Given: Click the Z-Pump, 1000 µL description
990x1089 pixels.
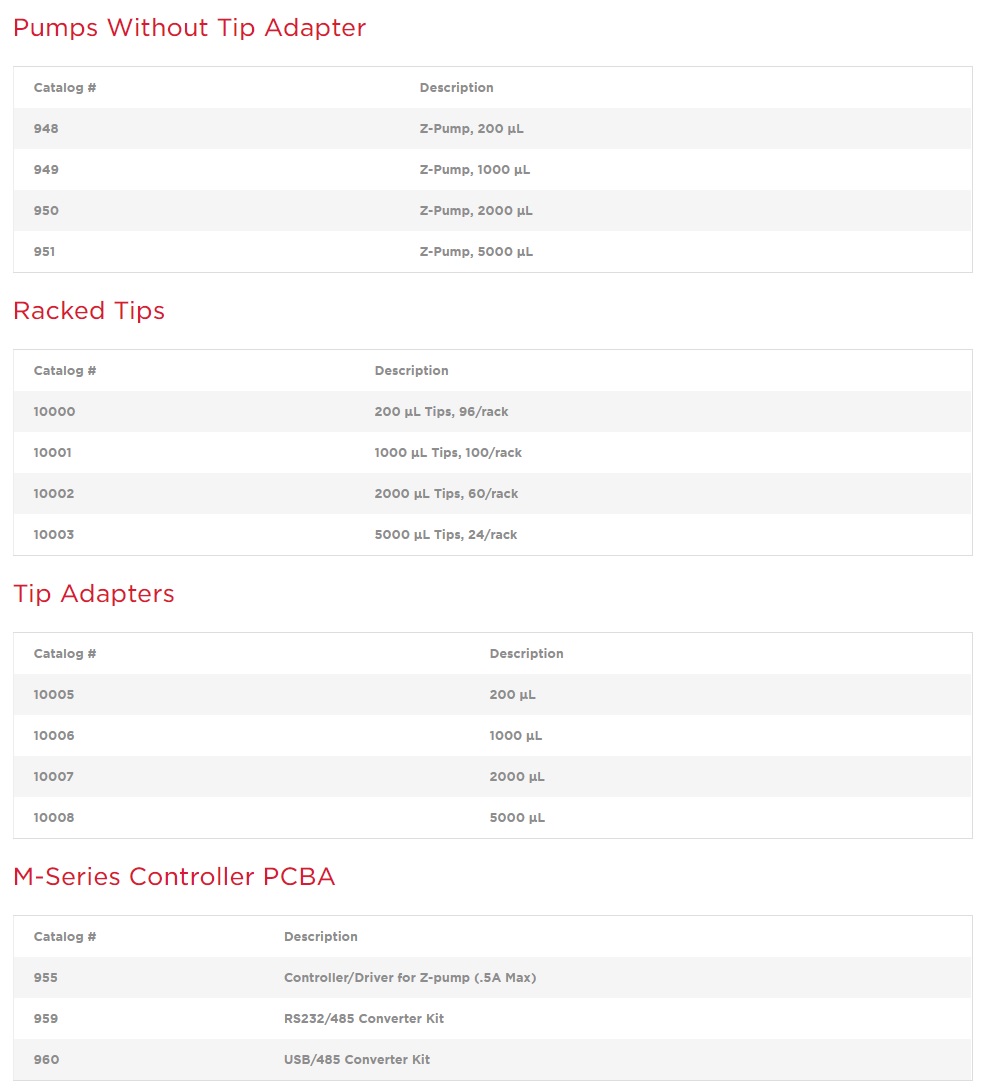Looking at the screenshot, I should point(474,170).
